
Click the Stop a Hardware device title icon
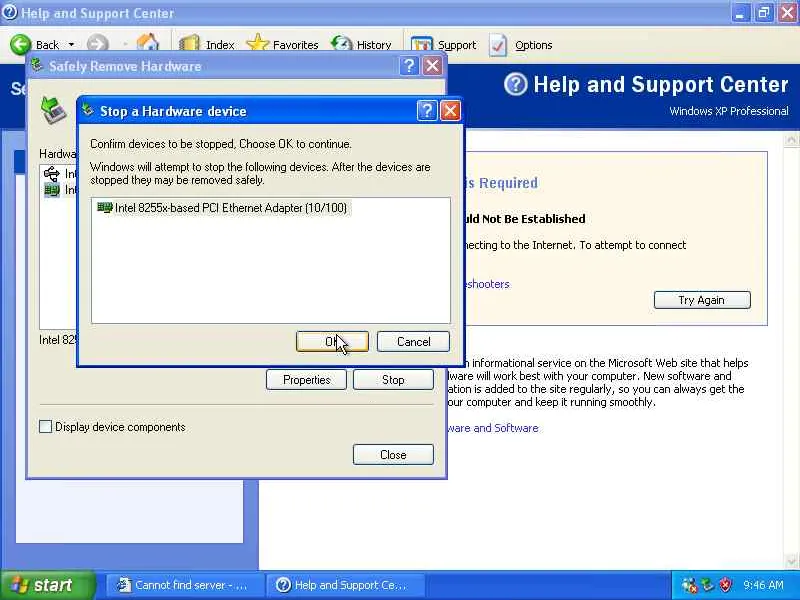pyautogui.click(x=88, y=110)
